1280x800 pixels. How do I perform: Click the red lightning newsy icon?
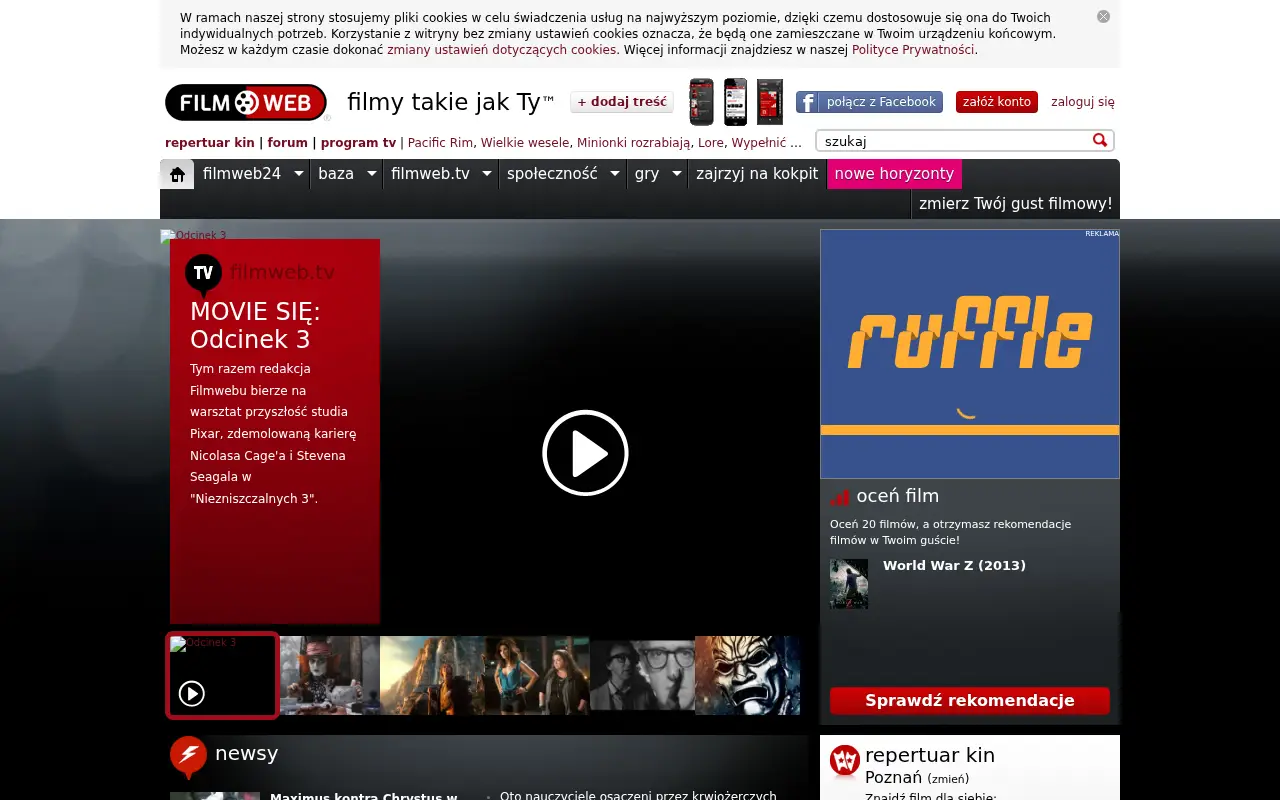188,757
